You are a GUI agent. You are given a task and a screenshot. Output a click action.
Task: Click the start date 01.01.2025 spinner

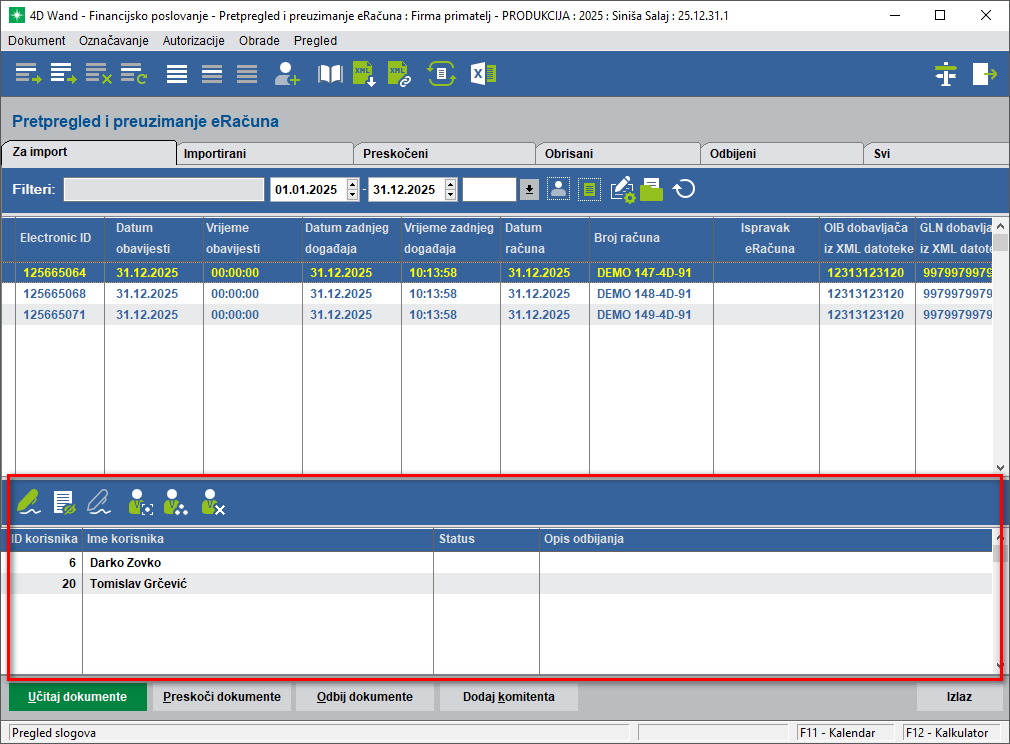pos(352,189)
